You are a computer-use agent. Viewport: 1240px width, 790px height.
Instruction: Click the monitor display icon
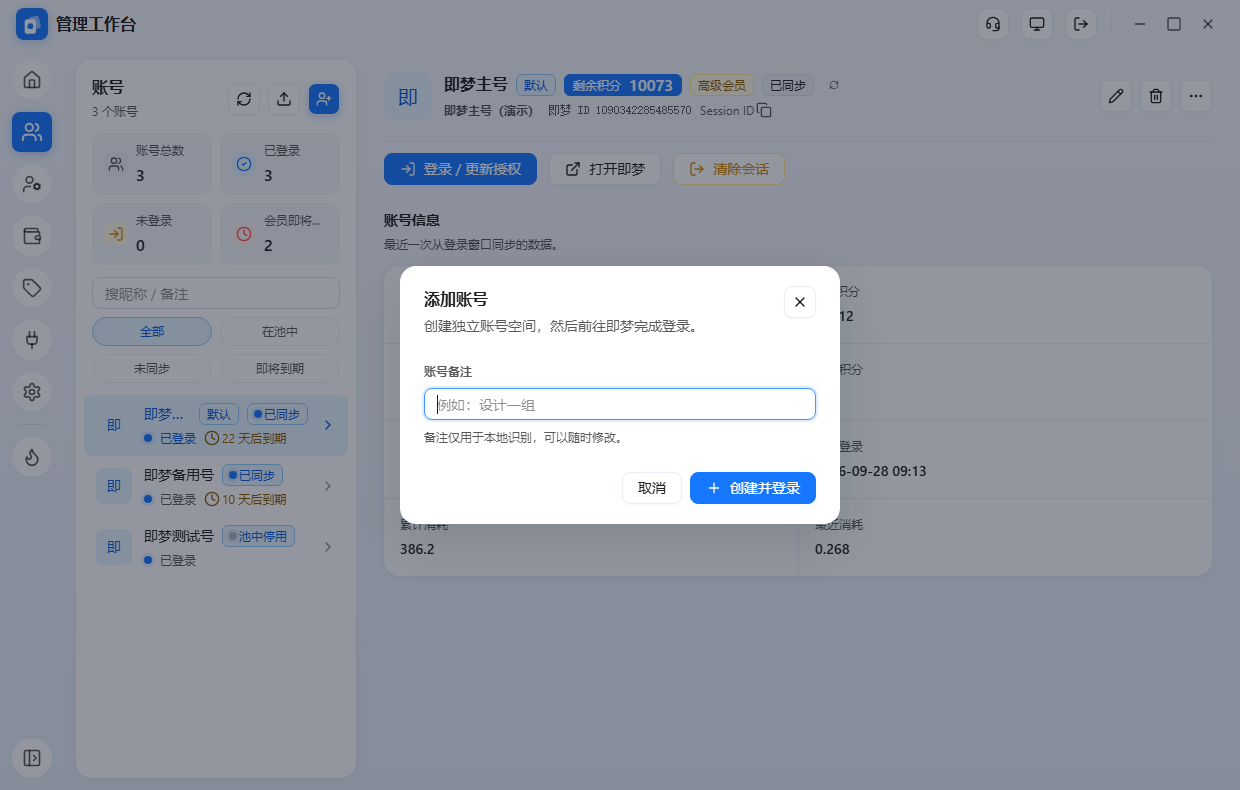(1037, 24)
